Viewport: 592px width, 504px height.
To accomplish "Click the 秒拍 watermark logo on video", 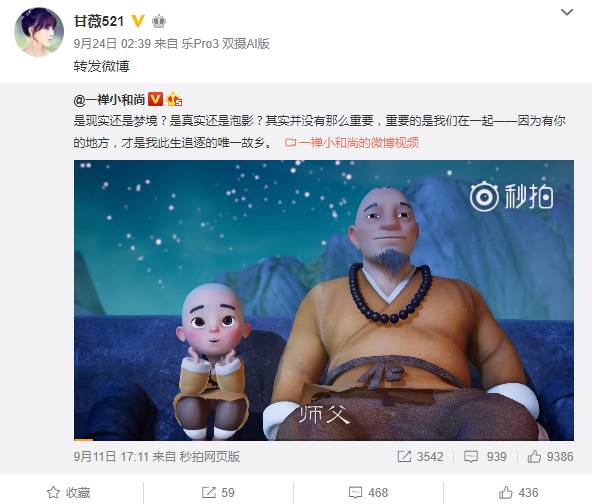I will 512,196.
